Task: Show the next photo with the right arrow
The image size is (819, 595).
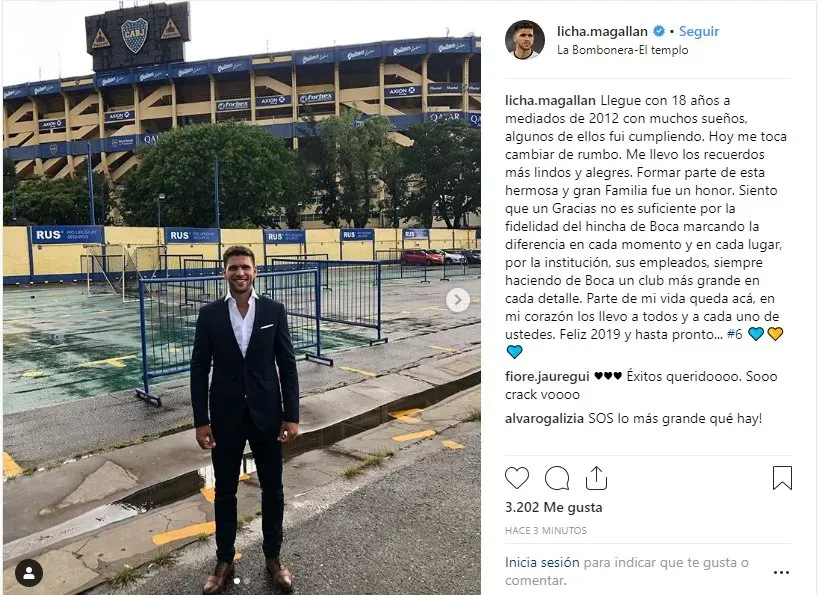Action: point(458,300)
